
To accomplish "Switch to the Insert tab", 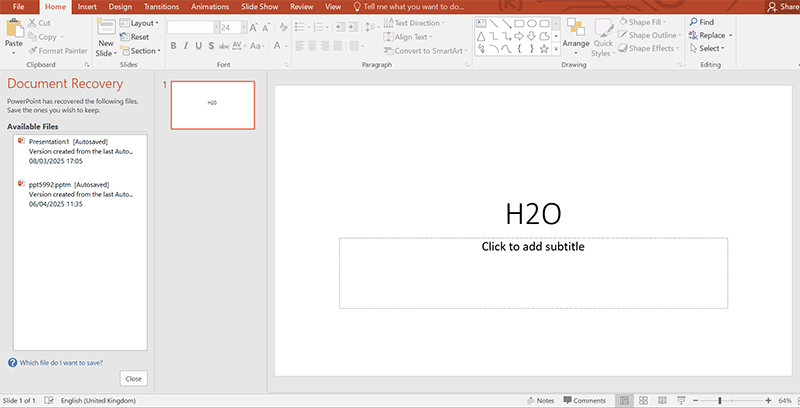I will (x=87, y=7).
